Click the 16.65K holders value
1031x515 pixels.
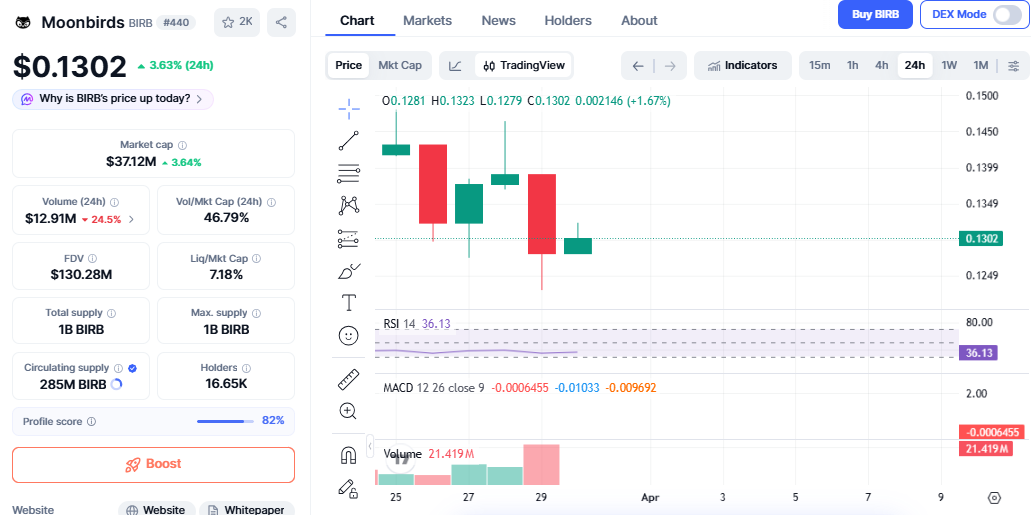226,384
